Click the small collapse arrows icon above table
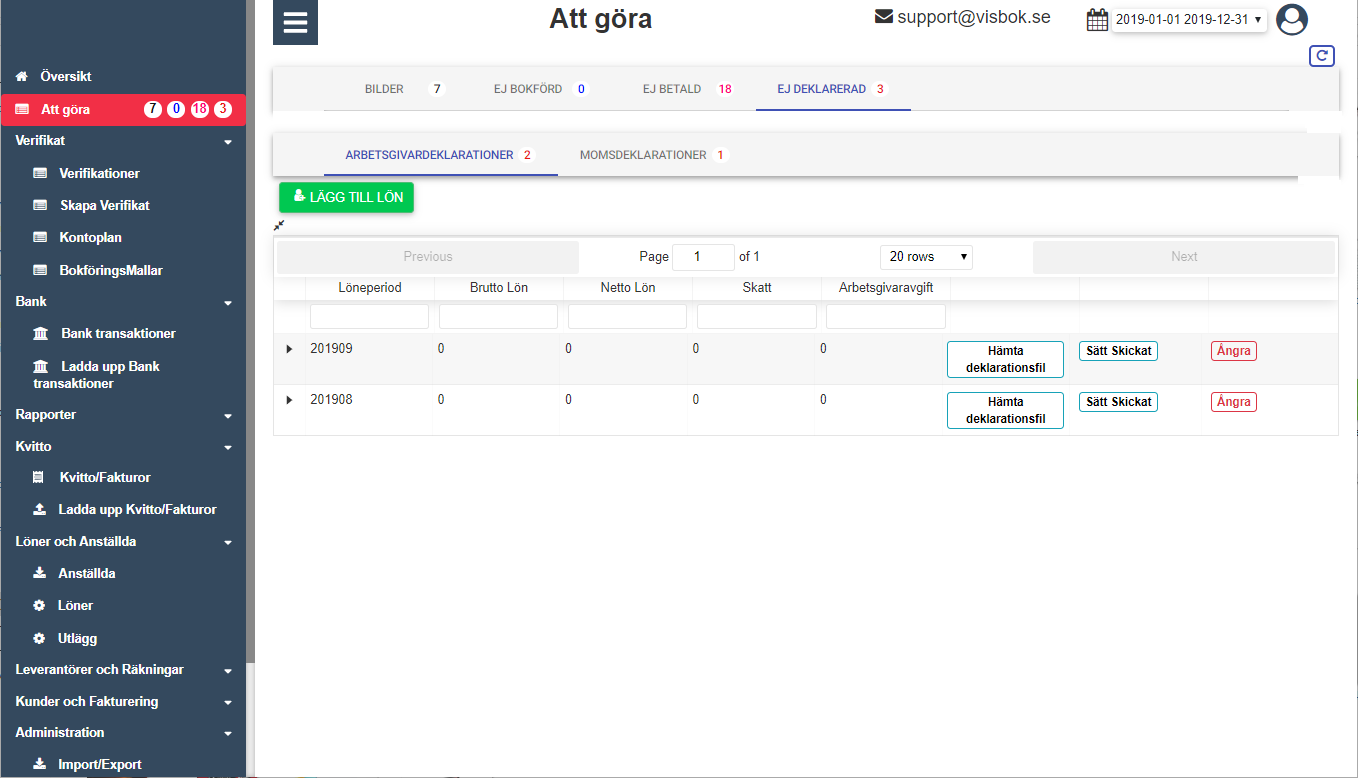The height and width of the screenshot is (778, 1358). [x=279, y=225]
